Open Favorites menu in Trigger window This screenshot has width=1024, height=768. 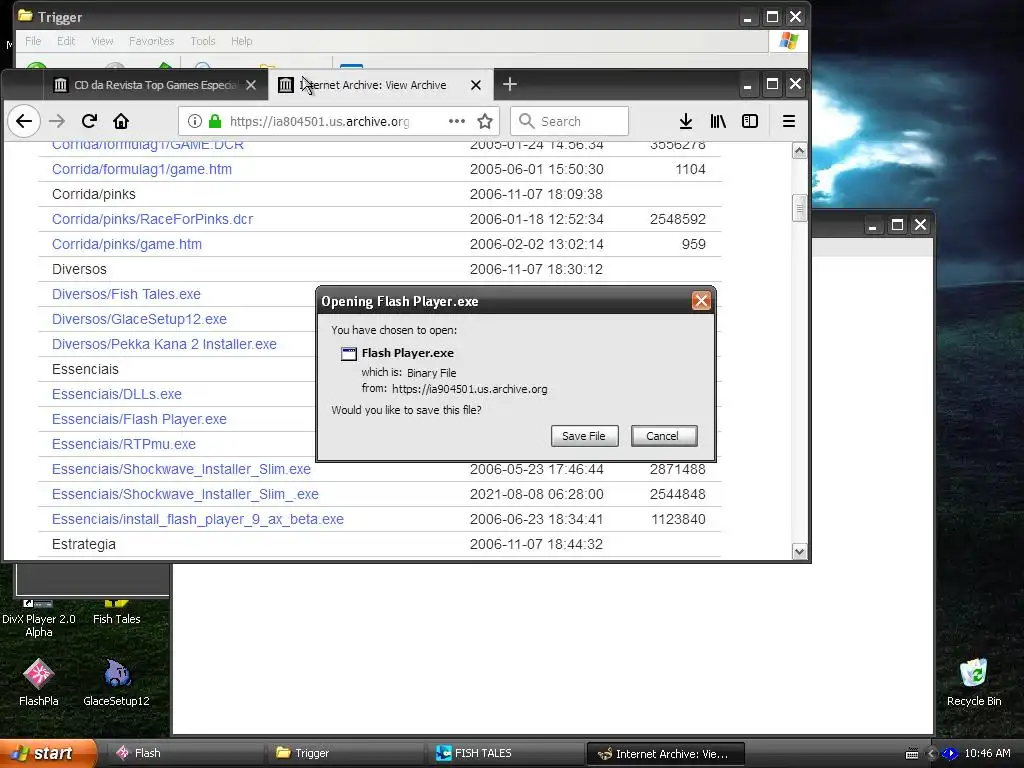pos(152,41)
